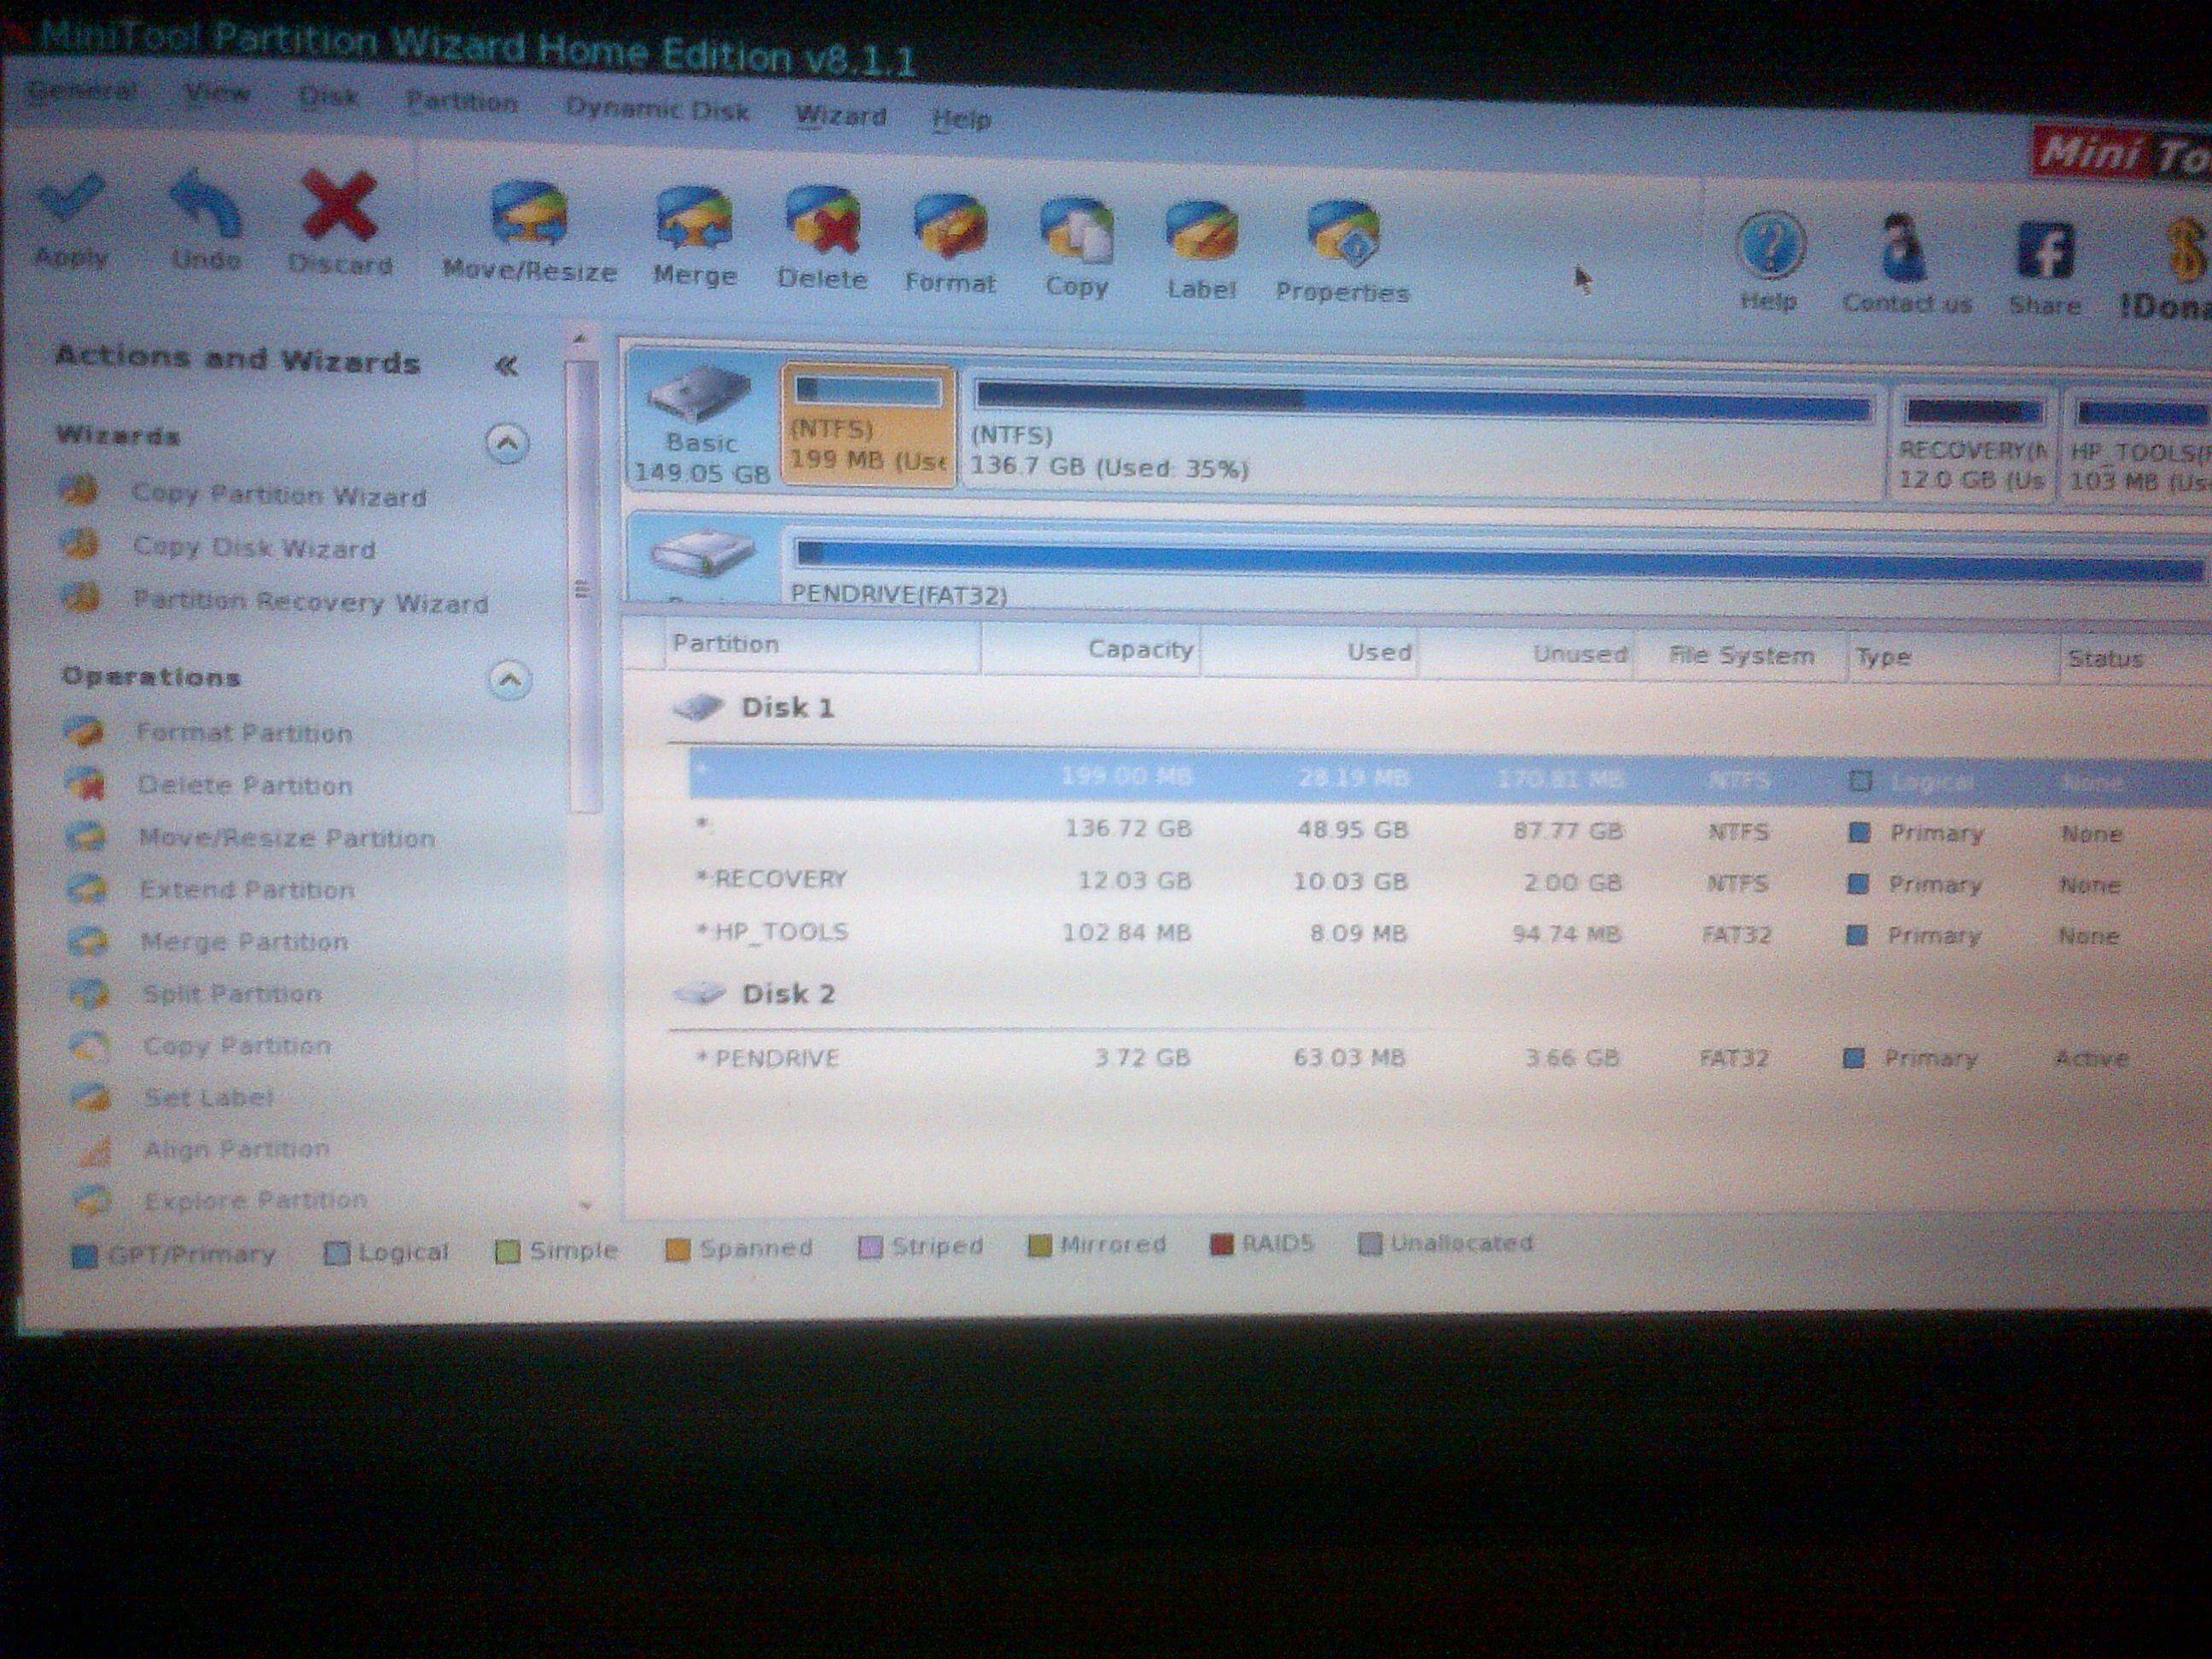Click the Format toolbar icon
Image resolution: width=2212 pixels, height=1659 pixels.
coord(949,226)
